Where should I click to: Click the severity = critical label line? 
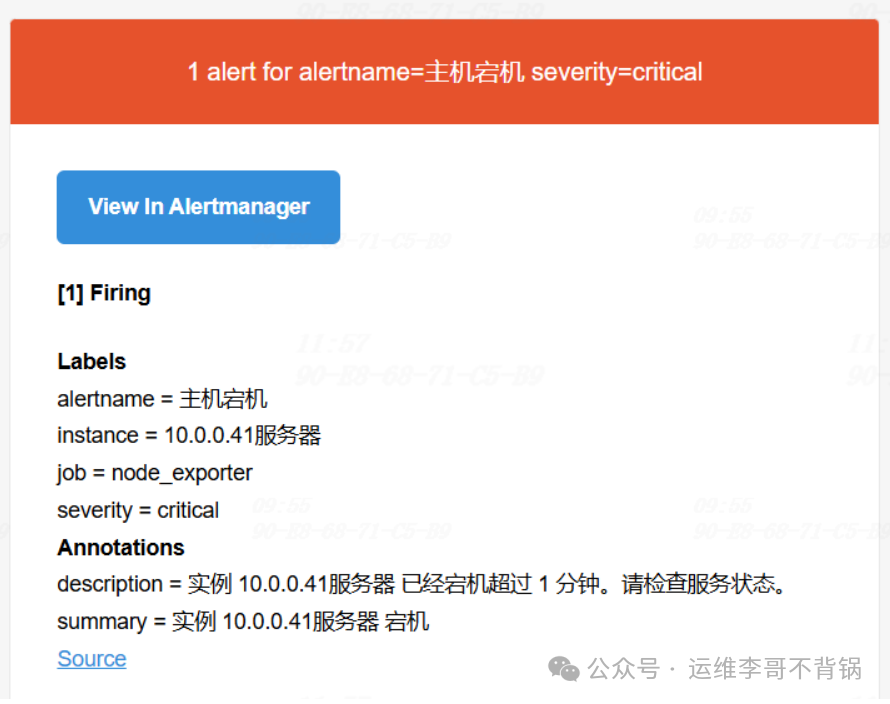pyautogui.click(x=138, y=510)
